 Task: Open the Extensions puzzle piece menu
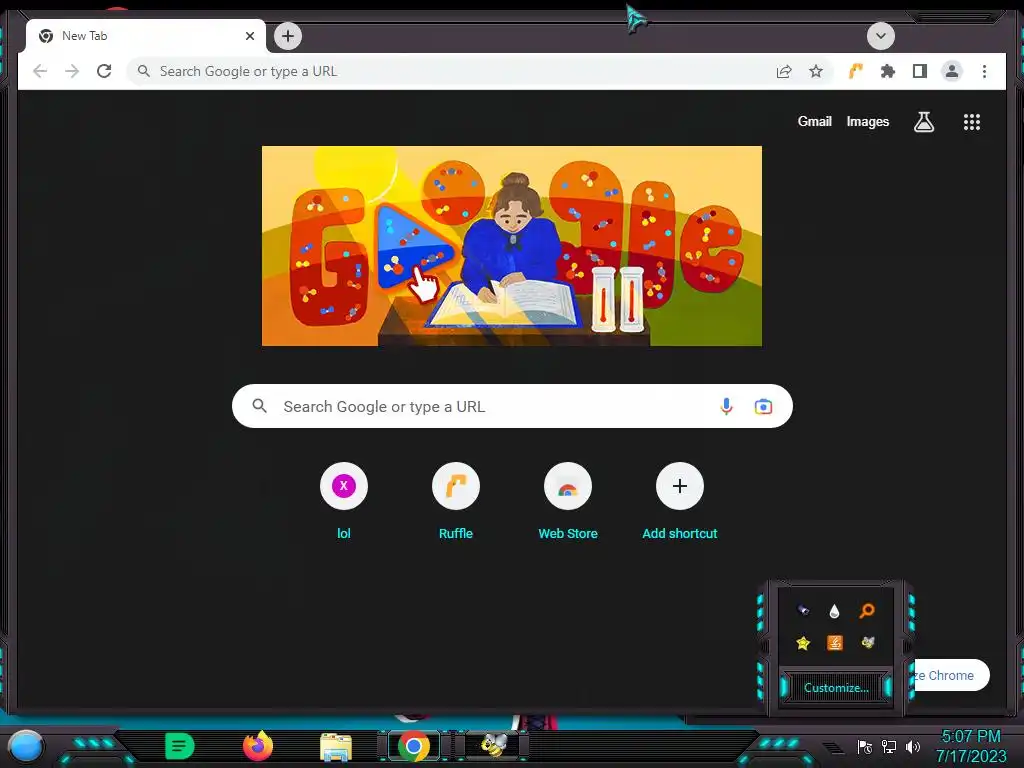click(x=888, y=71)
